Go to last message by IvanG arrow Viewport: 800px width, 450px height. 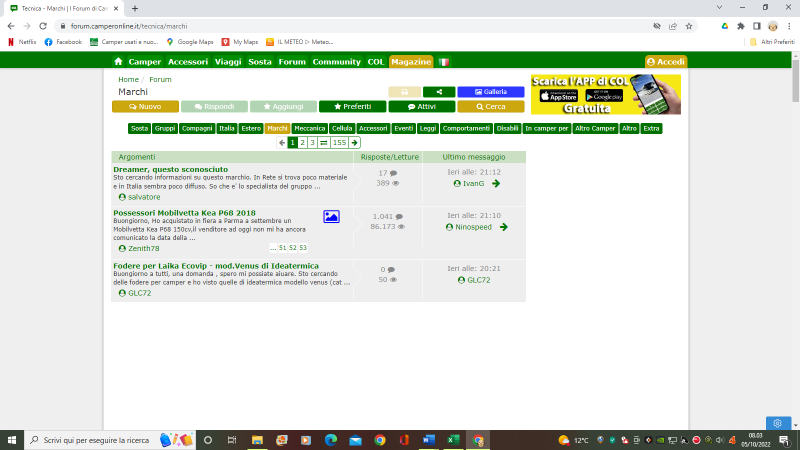496,184
